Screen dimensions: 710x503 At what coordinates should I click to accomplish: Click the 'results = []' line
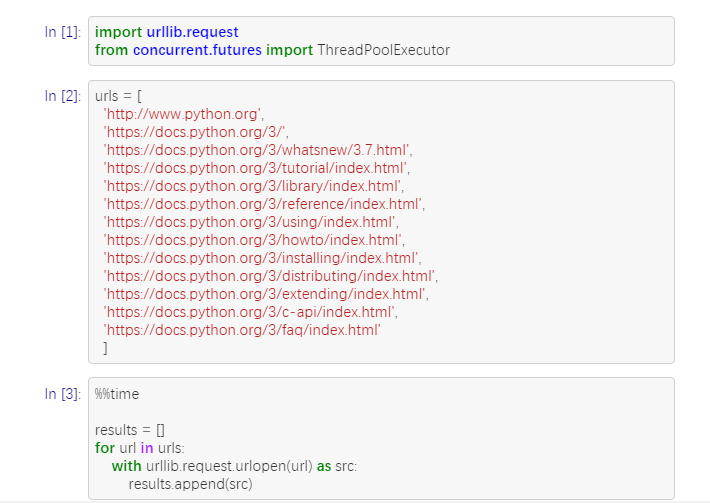point(130,430)
